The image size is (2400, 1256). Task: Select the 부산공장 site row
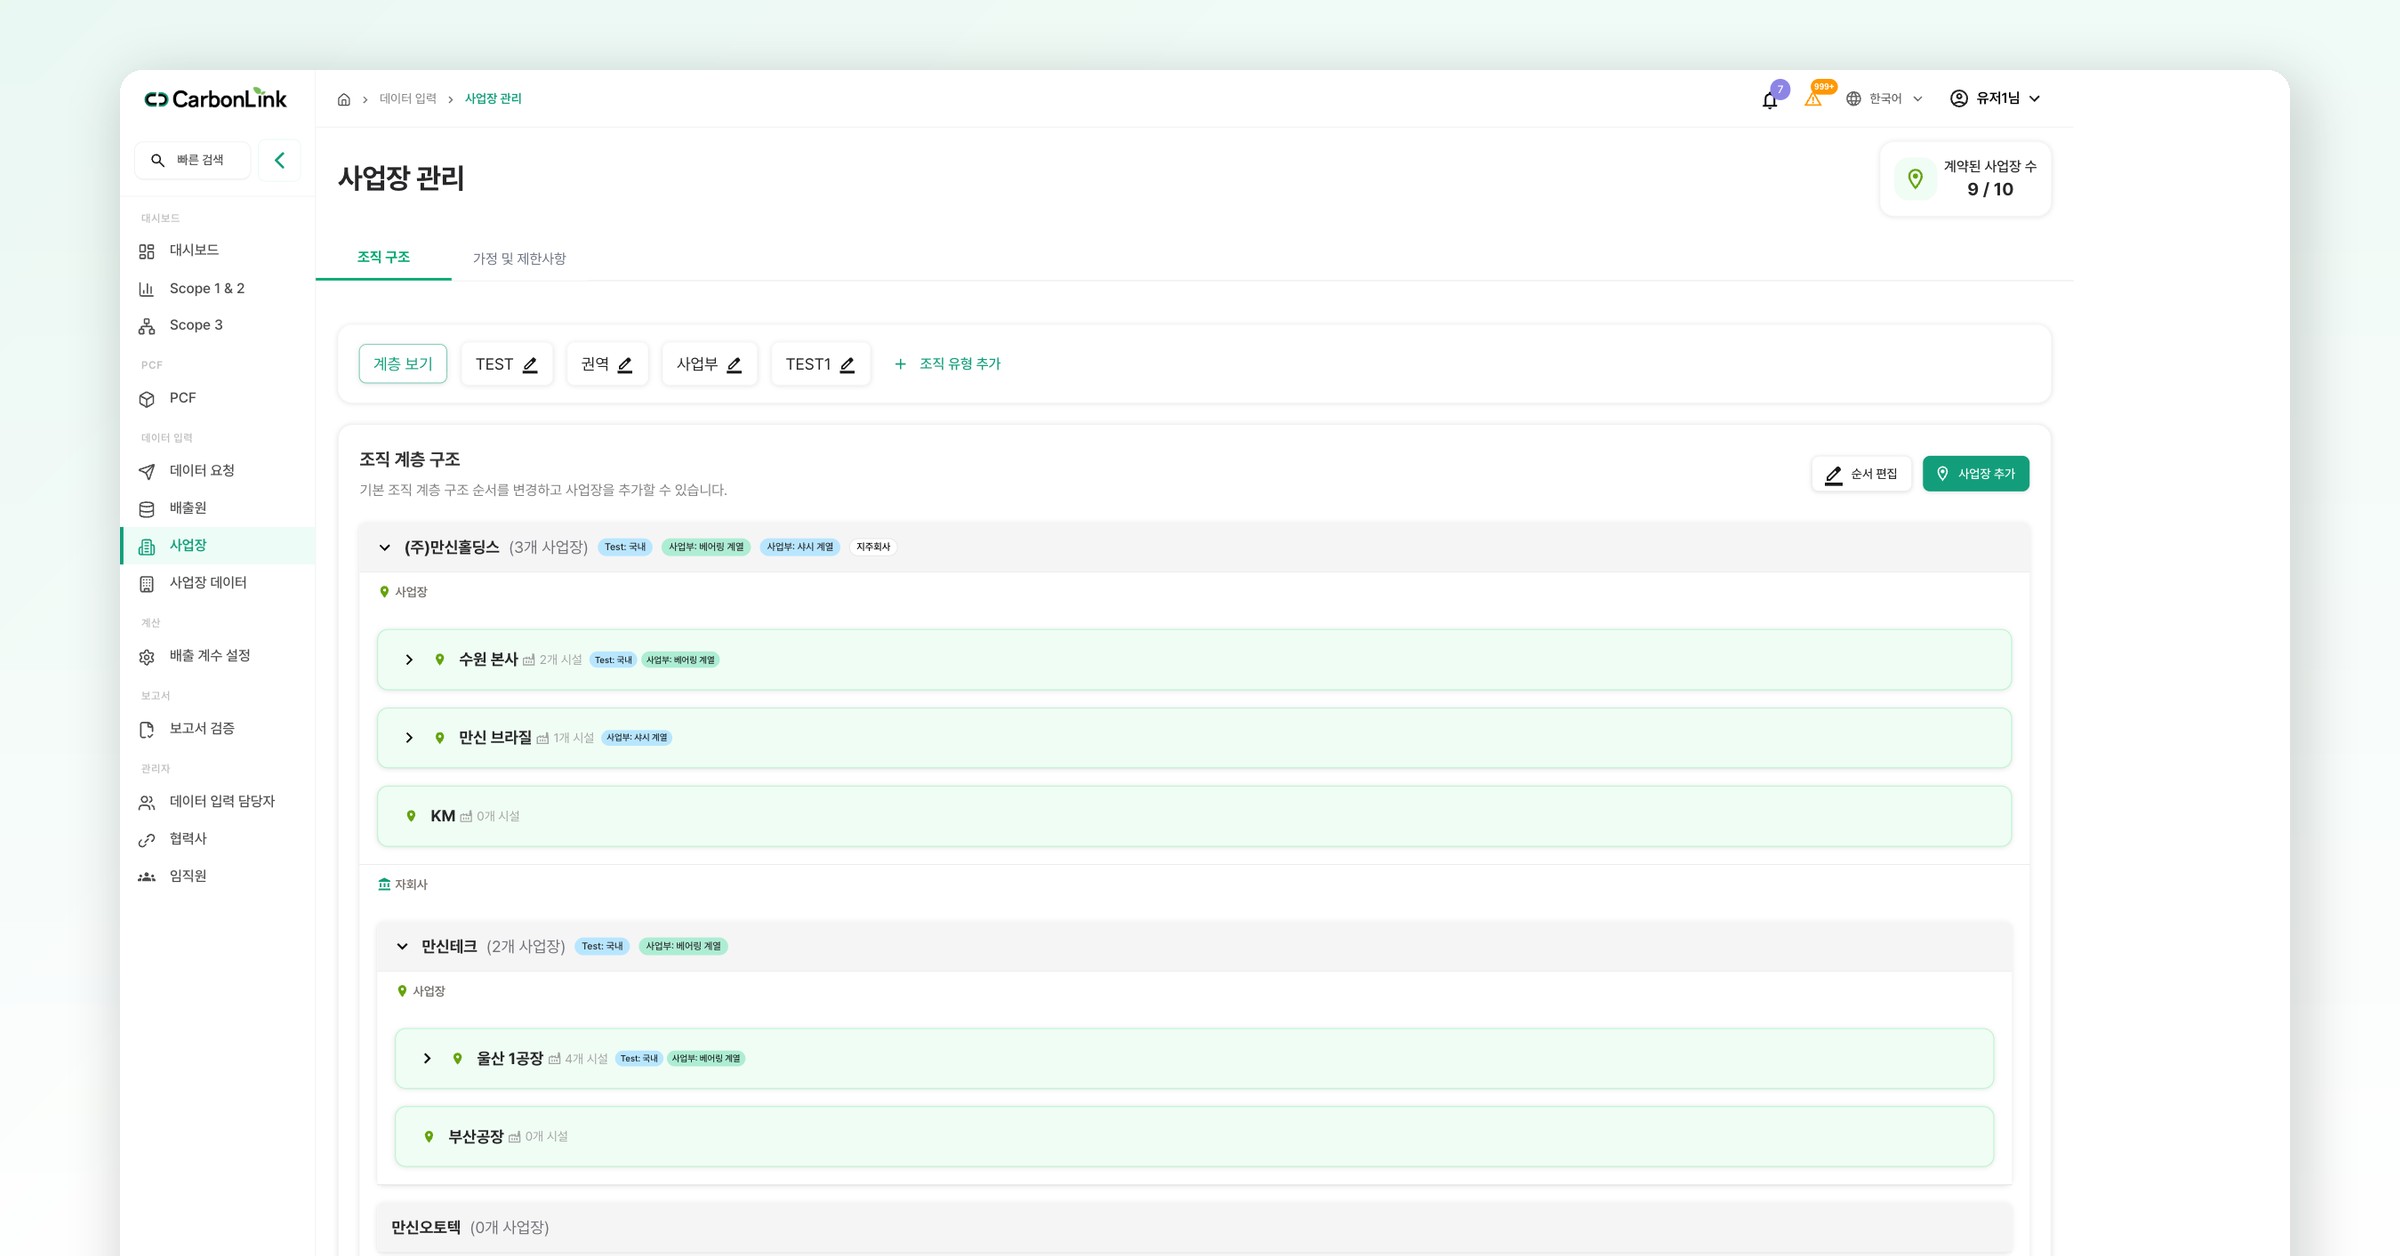click(x=1194, y=1136)
